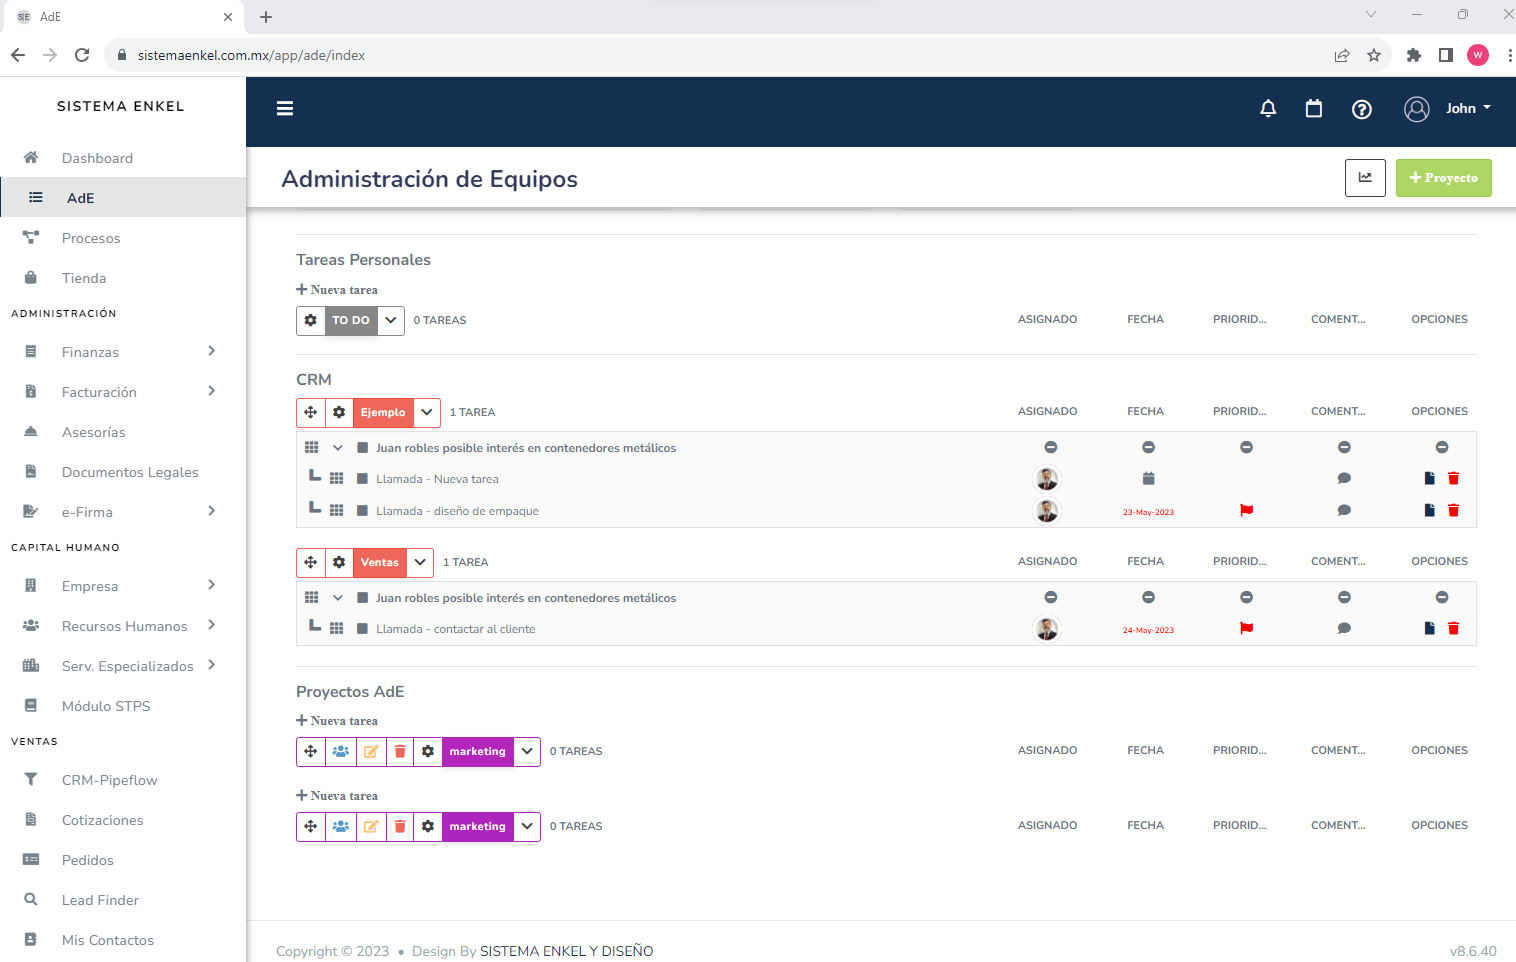Click the green + Proyecto button
This screenshot has height=962, width=1516.
(1443, 177)
